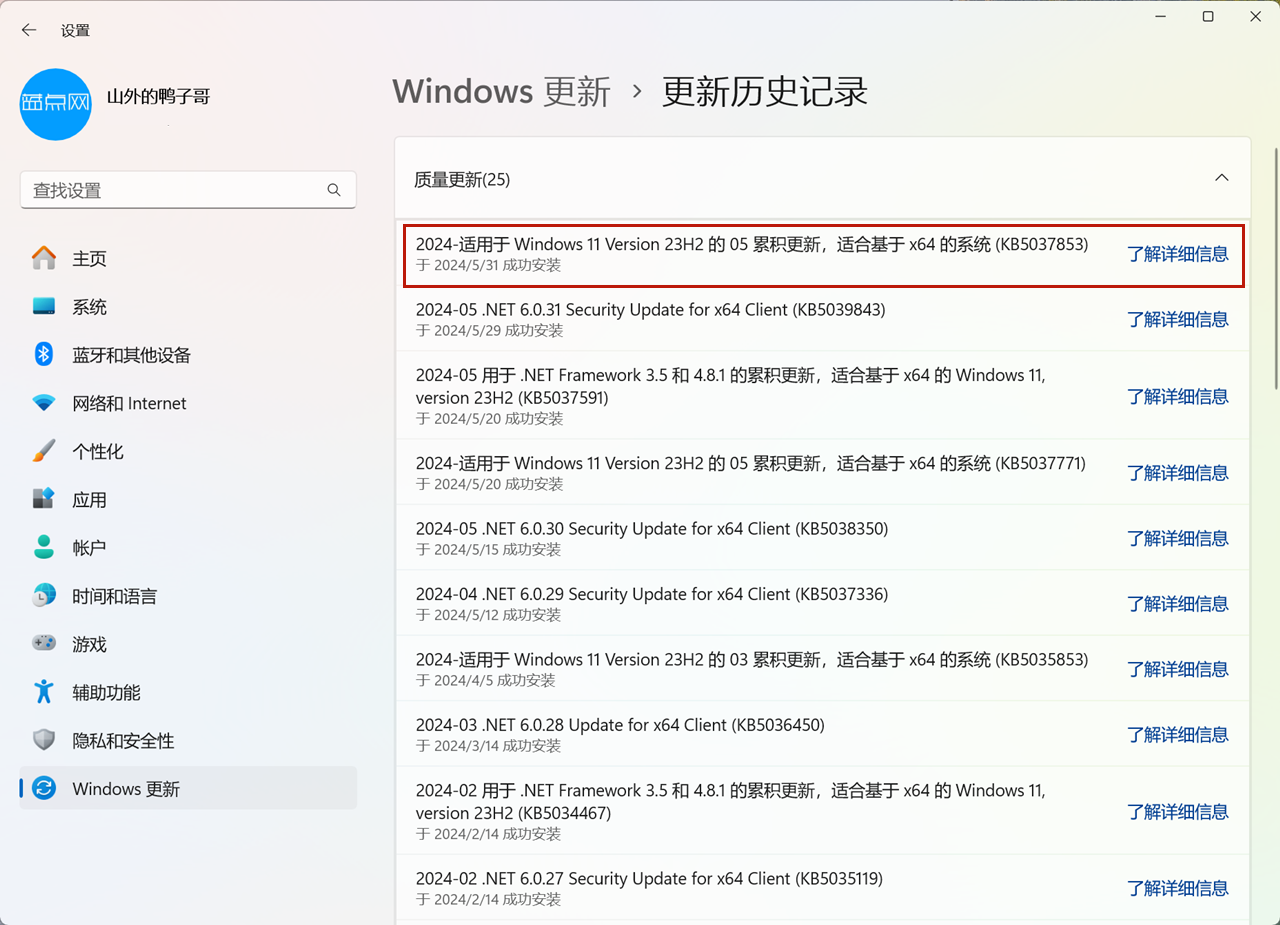Open 了解详细信息 for KB5037771
The image size is (1280, 925).
point(1177,472)
